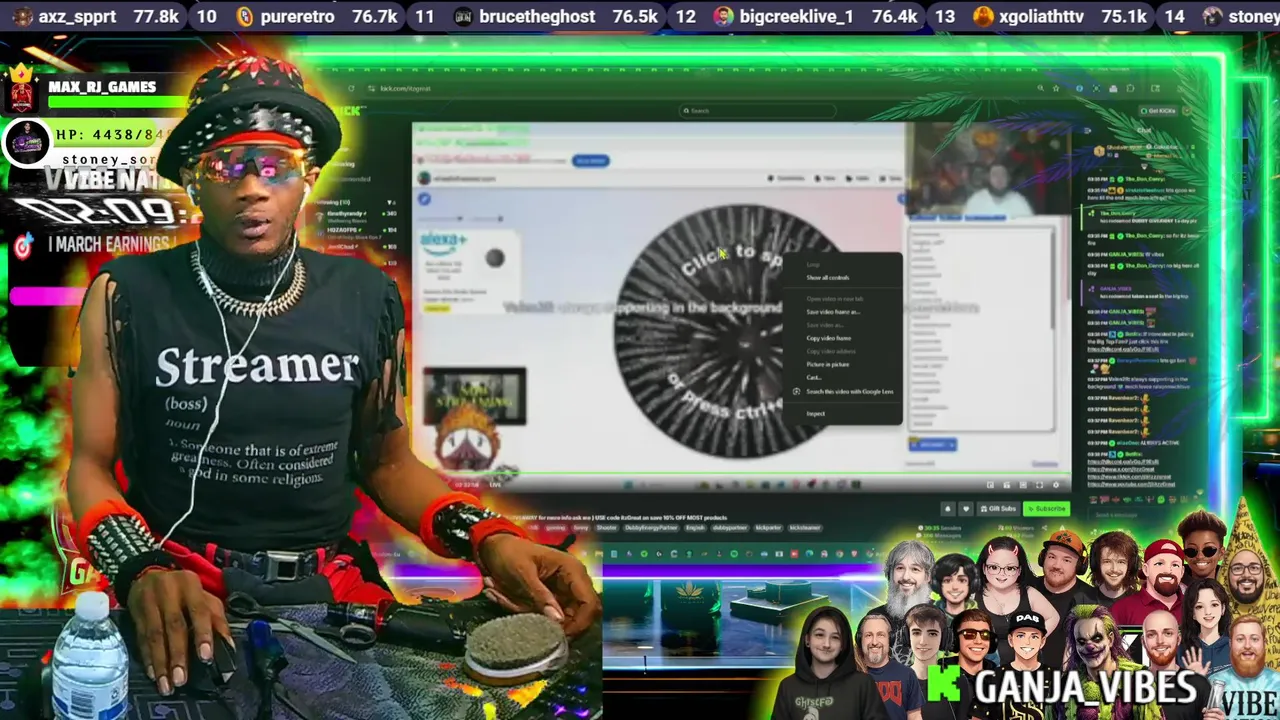Click xgoliathttv in the top ticker
This screenshot has width=1280, height=720.
[x=1042, y=16]
